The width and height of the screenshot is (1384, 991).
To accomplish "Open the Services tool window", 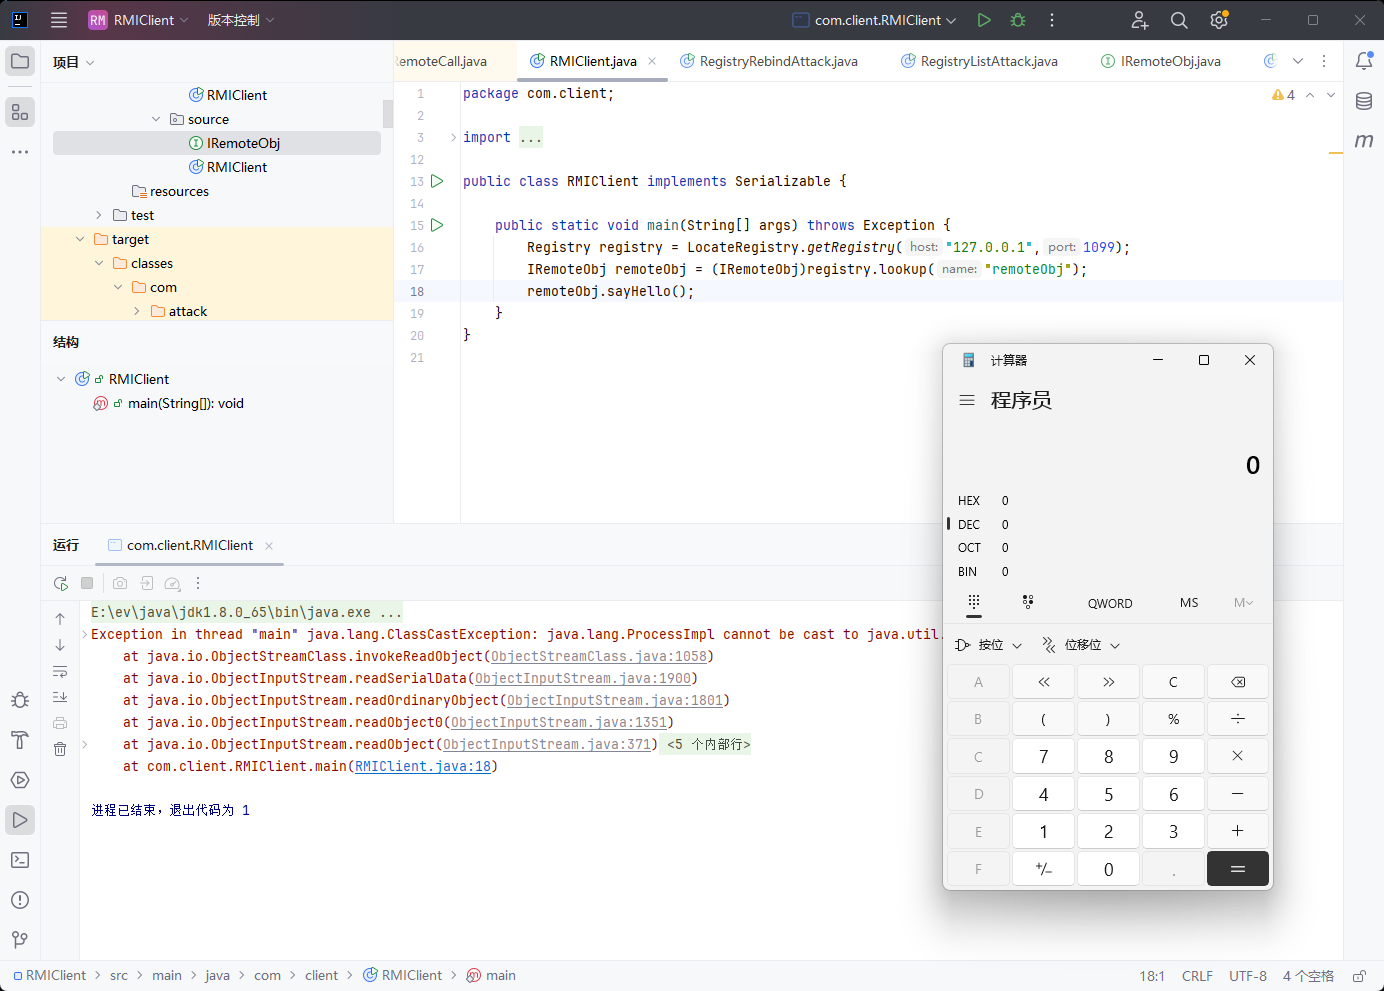I will pos(20,780).
